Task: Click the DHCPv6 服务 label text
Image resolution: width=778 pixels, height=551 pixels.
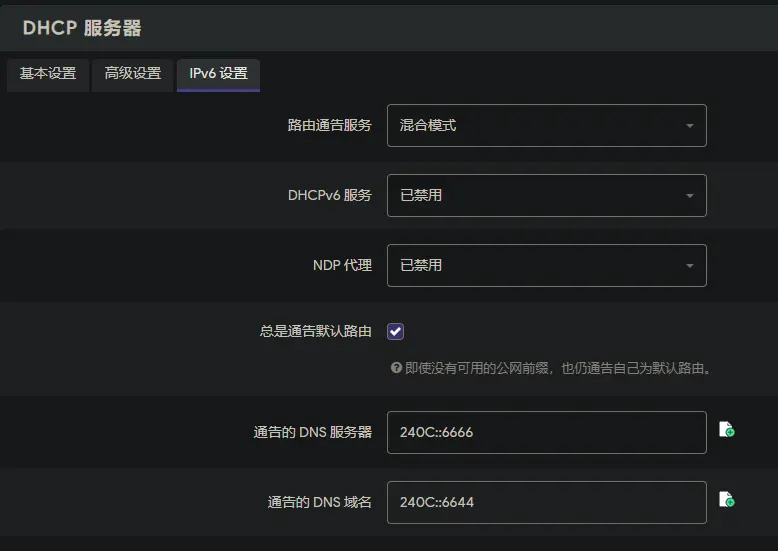Action: pos(329,195)
